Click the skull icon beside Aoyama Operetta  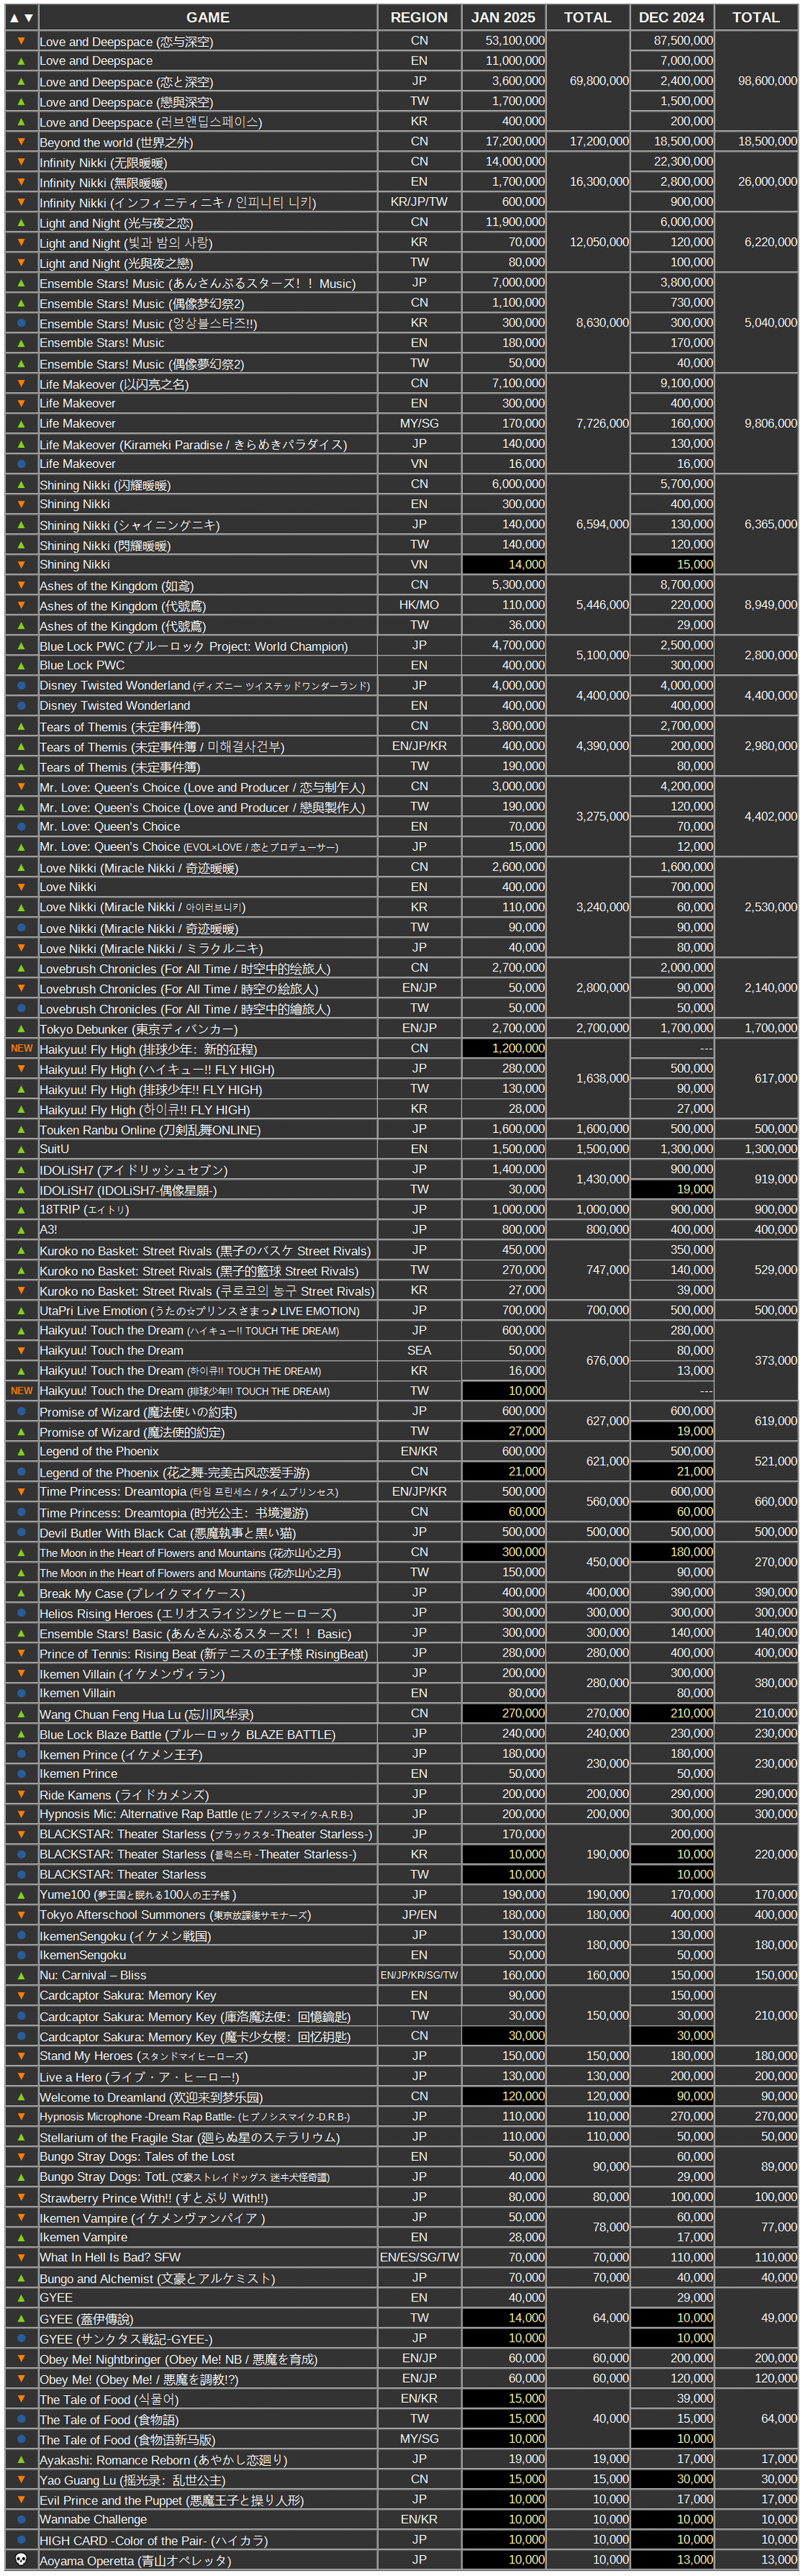[x=21, y=2560]
